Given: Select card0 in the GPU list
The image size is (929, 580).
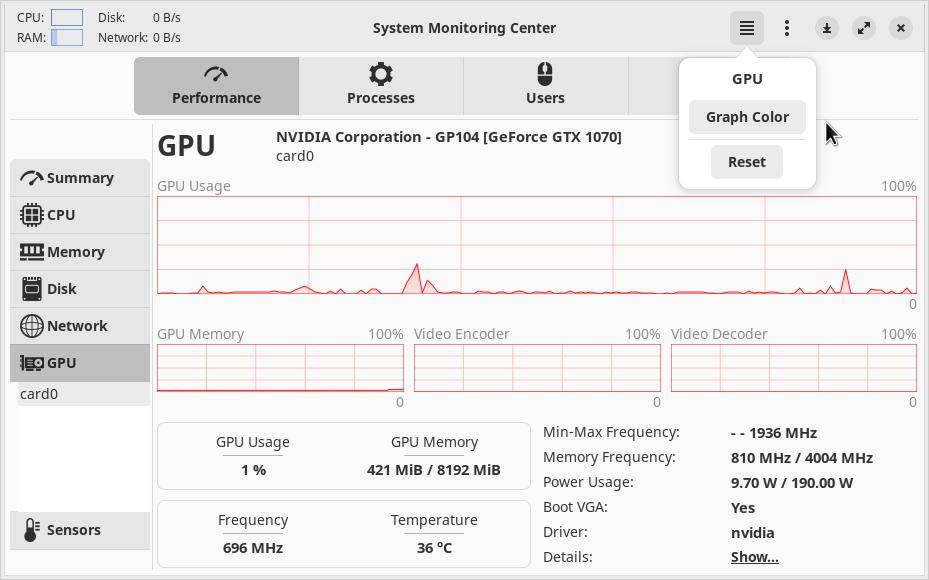Looking at the screenshot, I should [x=40, y=394].
